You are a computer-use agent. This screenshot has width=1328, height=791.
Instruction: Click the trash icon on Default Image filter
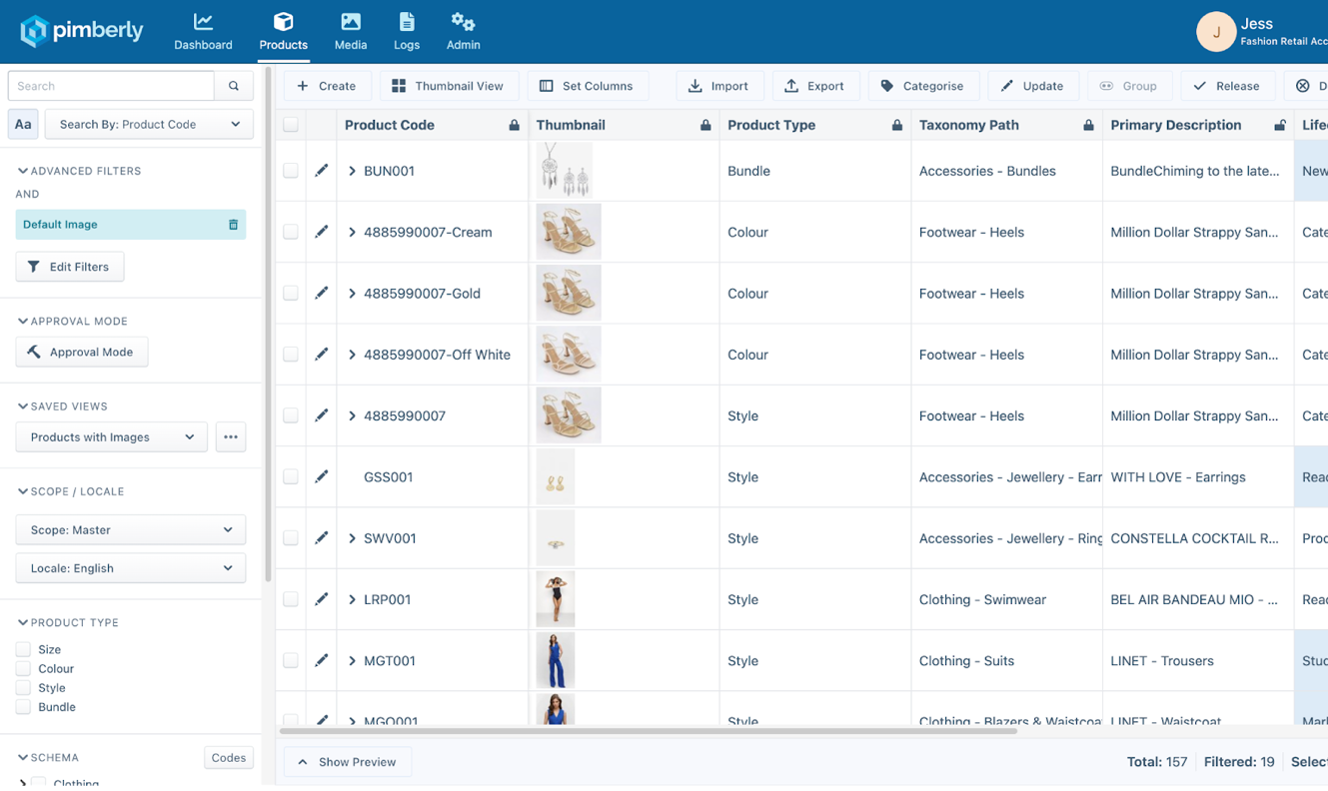tap(233, 224)
